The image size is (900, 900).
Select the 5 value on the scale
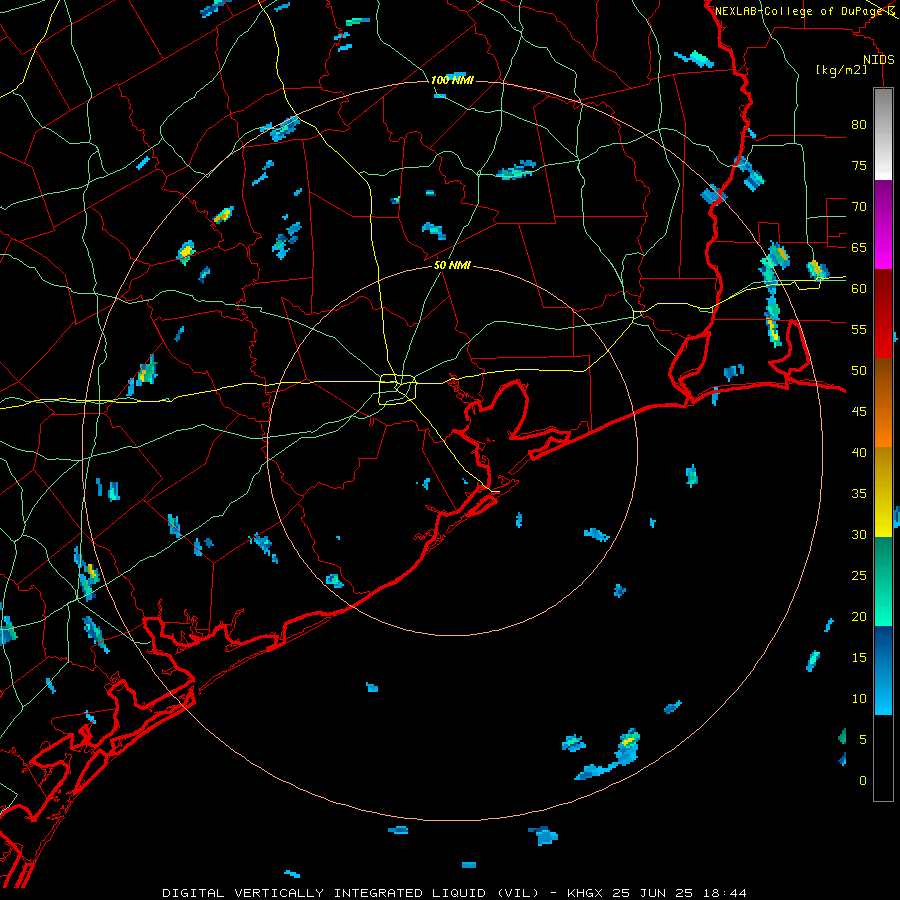[863, 739]
